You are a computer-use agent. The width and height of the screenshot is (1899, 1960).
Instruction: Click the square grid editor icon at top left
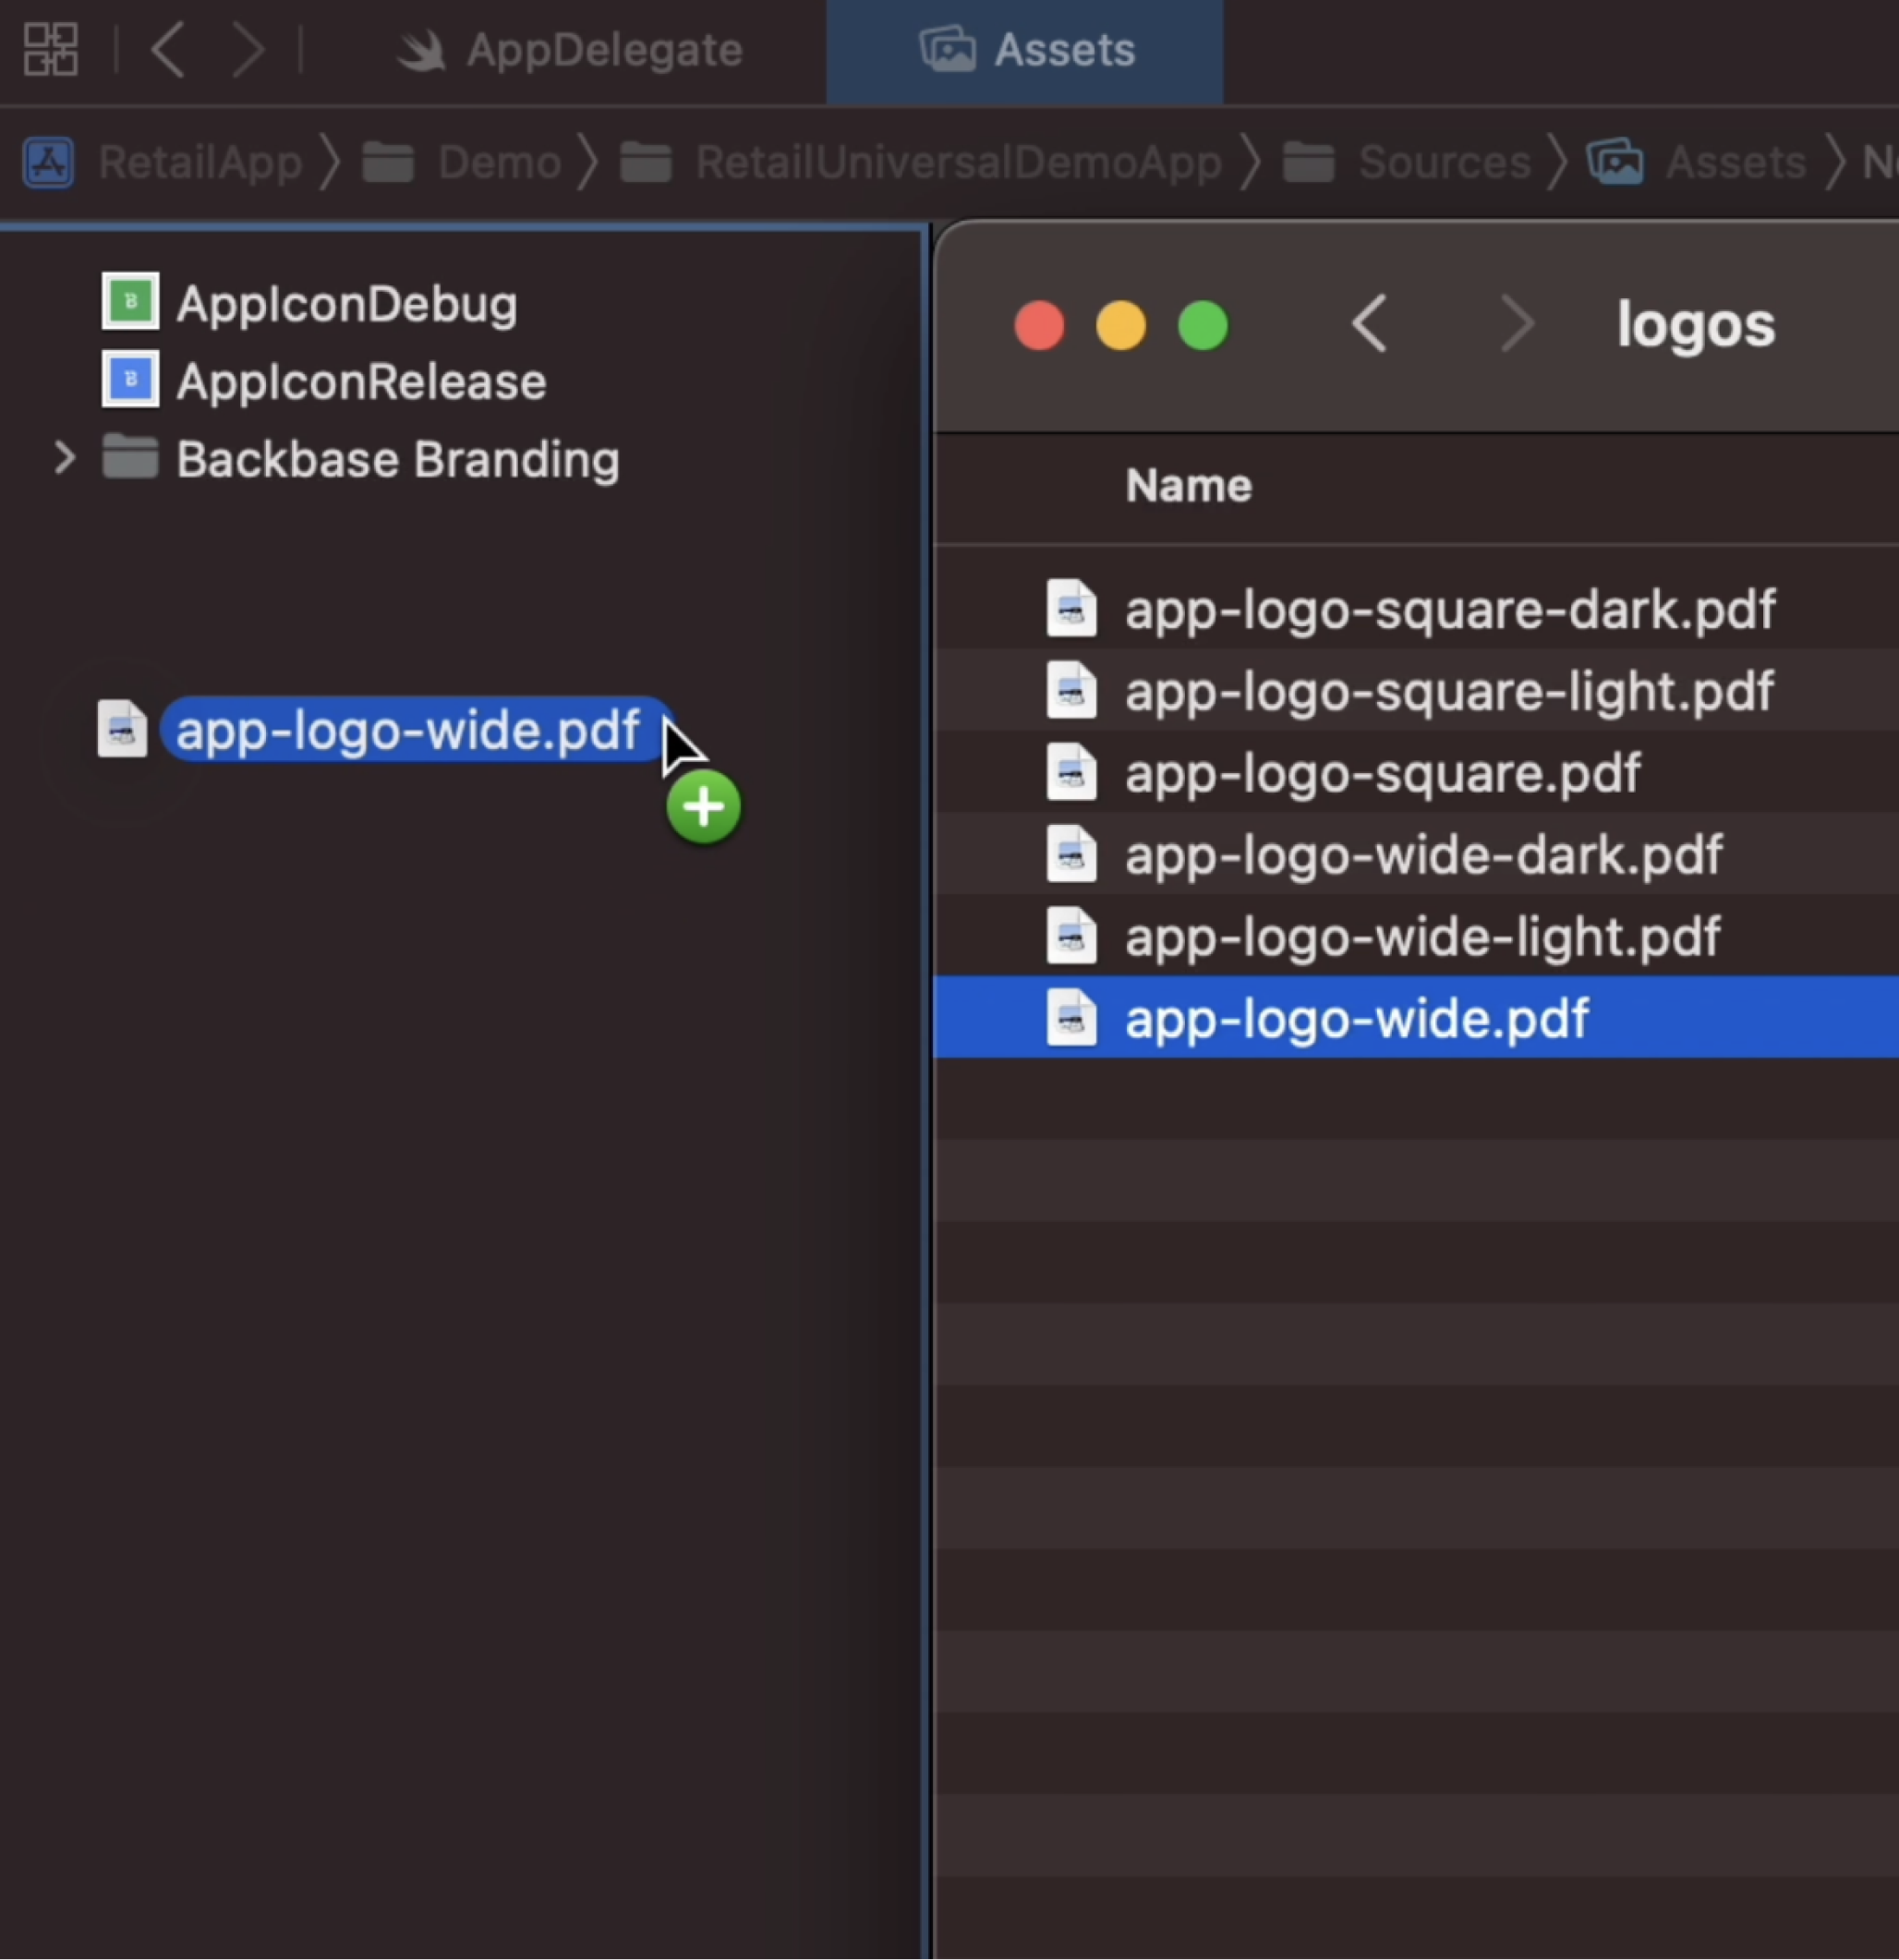click(50, 46)
